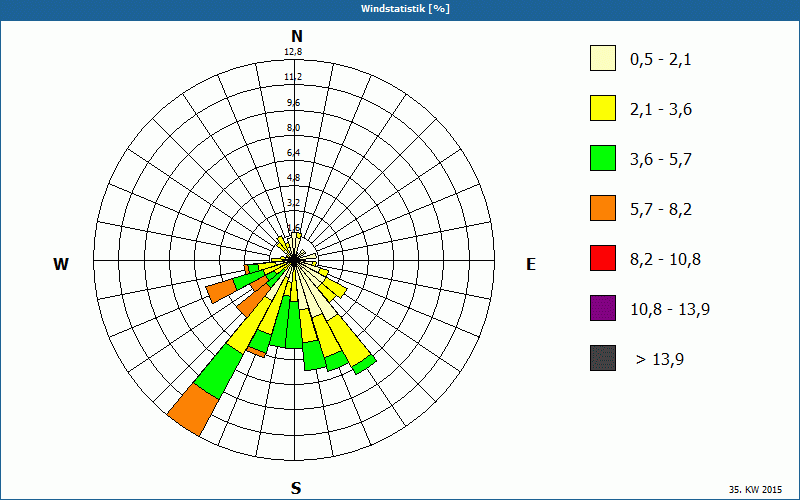800x500 pixels.
Task: Click the 11,2 axis scale label
Action: coord(293,77)
